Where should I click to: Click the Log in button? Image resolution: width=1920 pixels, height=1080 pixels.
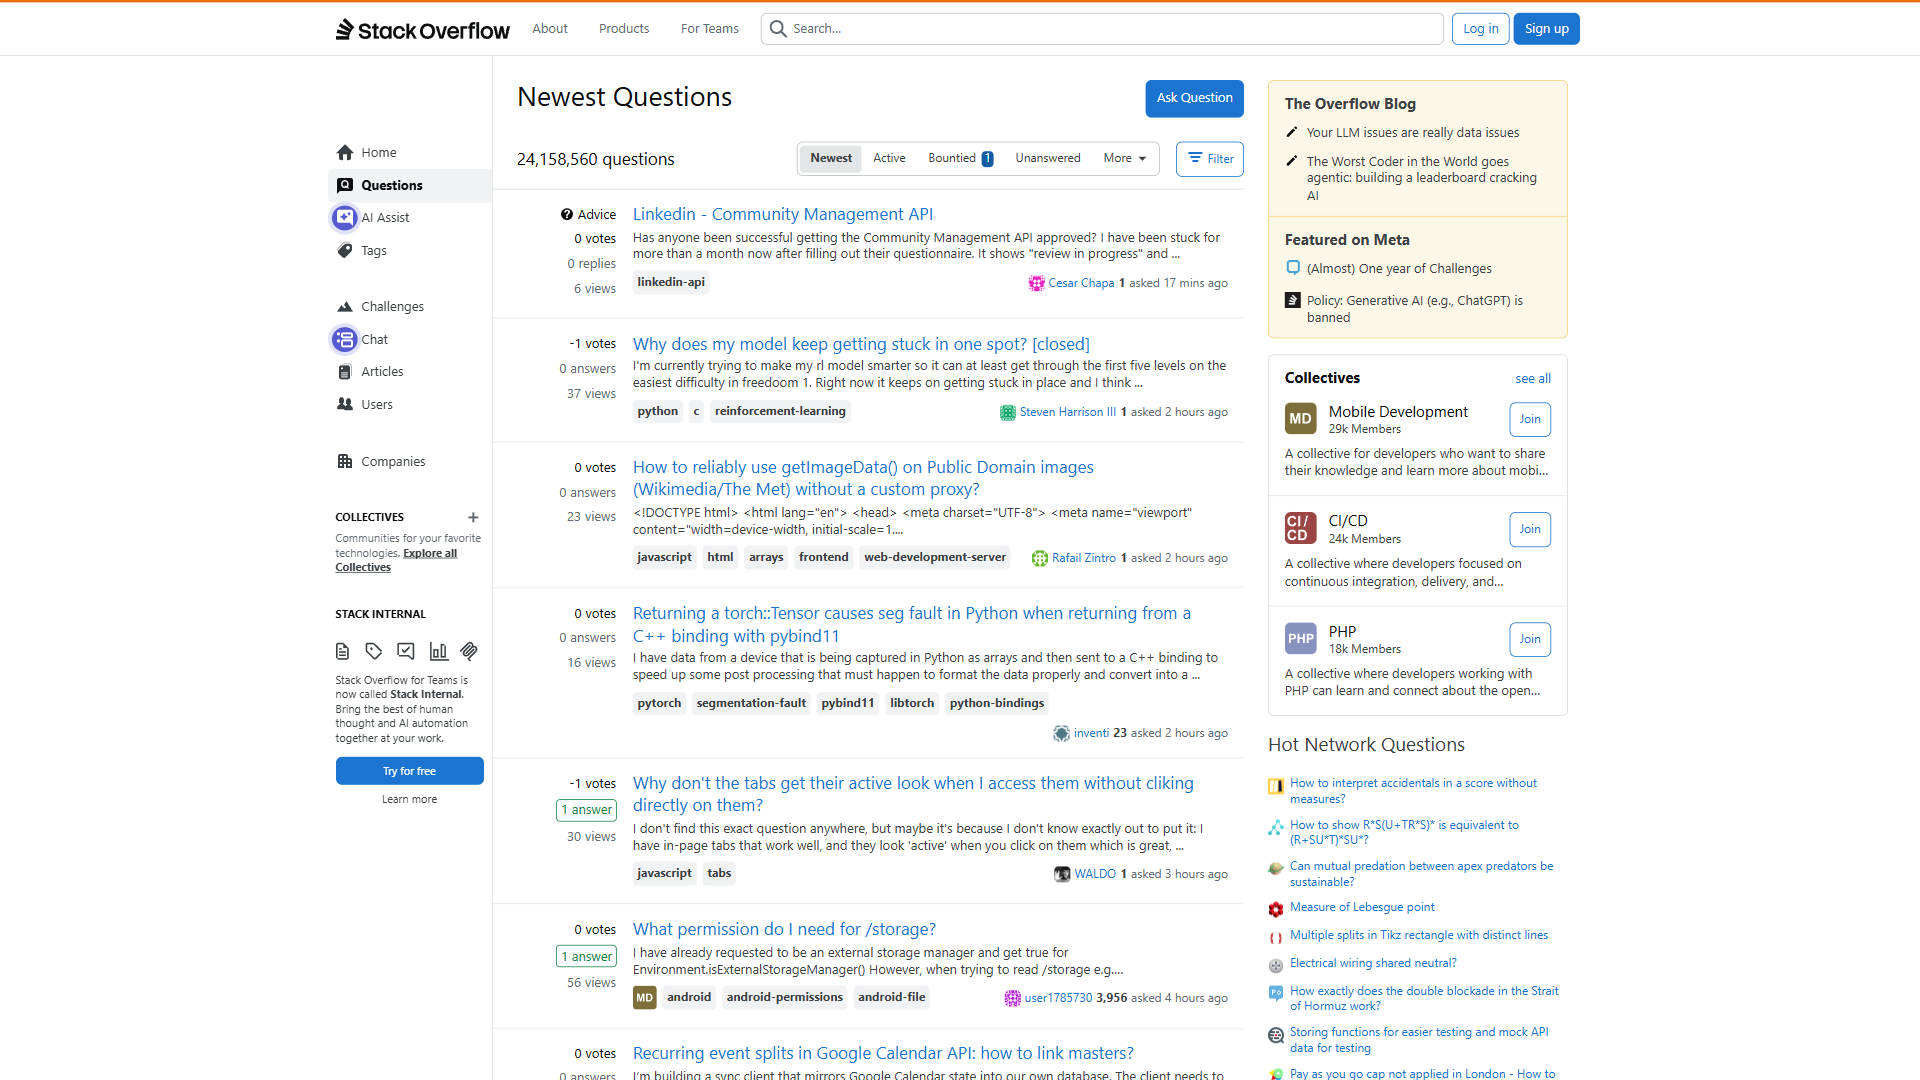1481,29
